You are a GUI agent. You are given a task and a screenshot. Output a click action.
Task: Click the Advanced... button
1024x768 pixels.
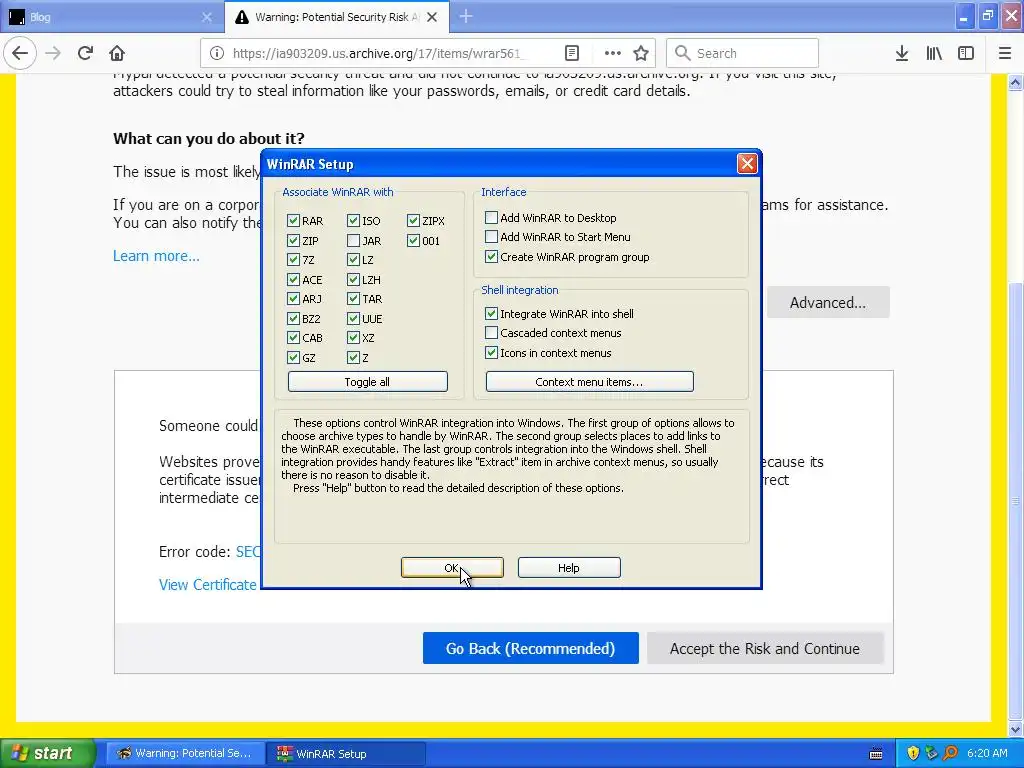827,302
